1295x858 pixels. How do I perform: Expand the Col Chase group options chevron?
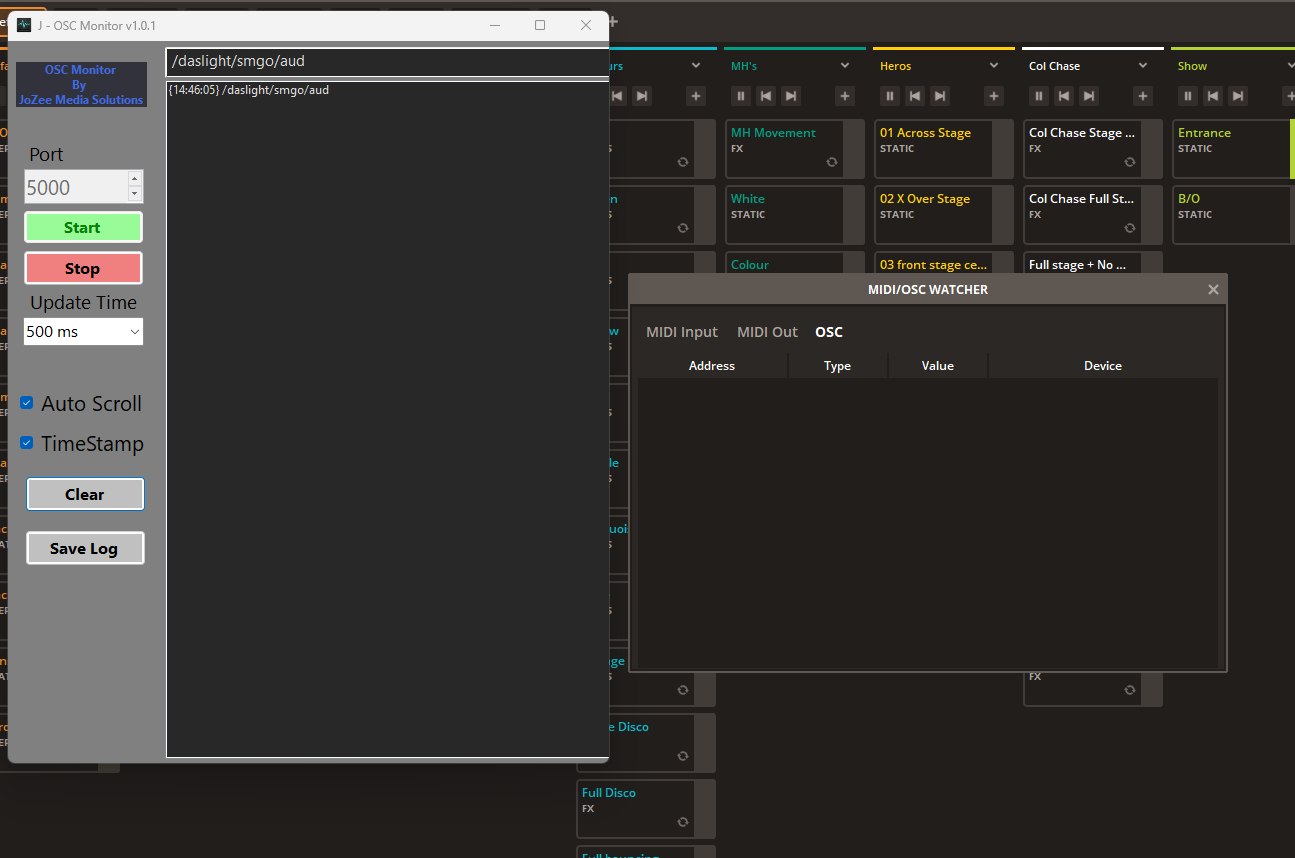point(1143,66)
